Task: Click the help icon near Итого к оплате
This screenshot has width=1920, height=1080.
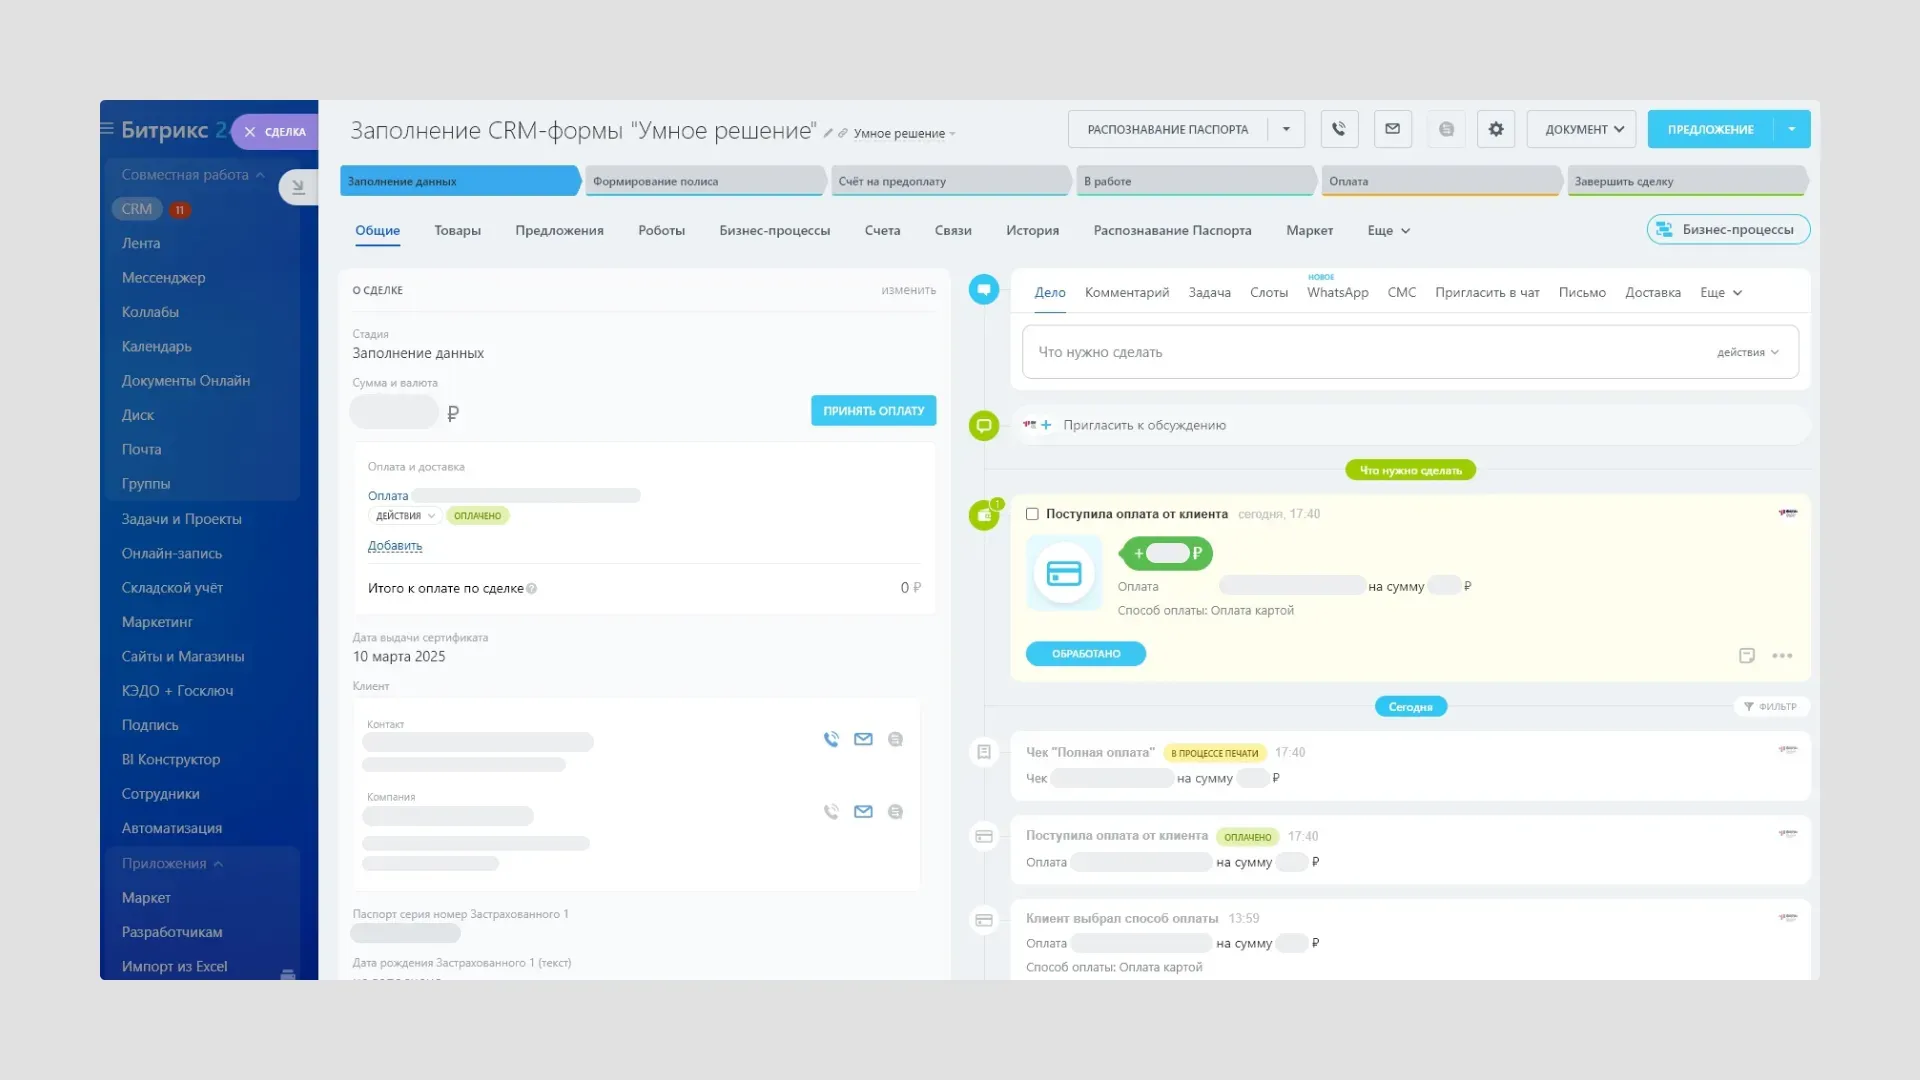Action: (532, 589)
